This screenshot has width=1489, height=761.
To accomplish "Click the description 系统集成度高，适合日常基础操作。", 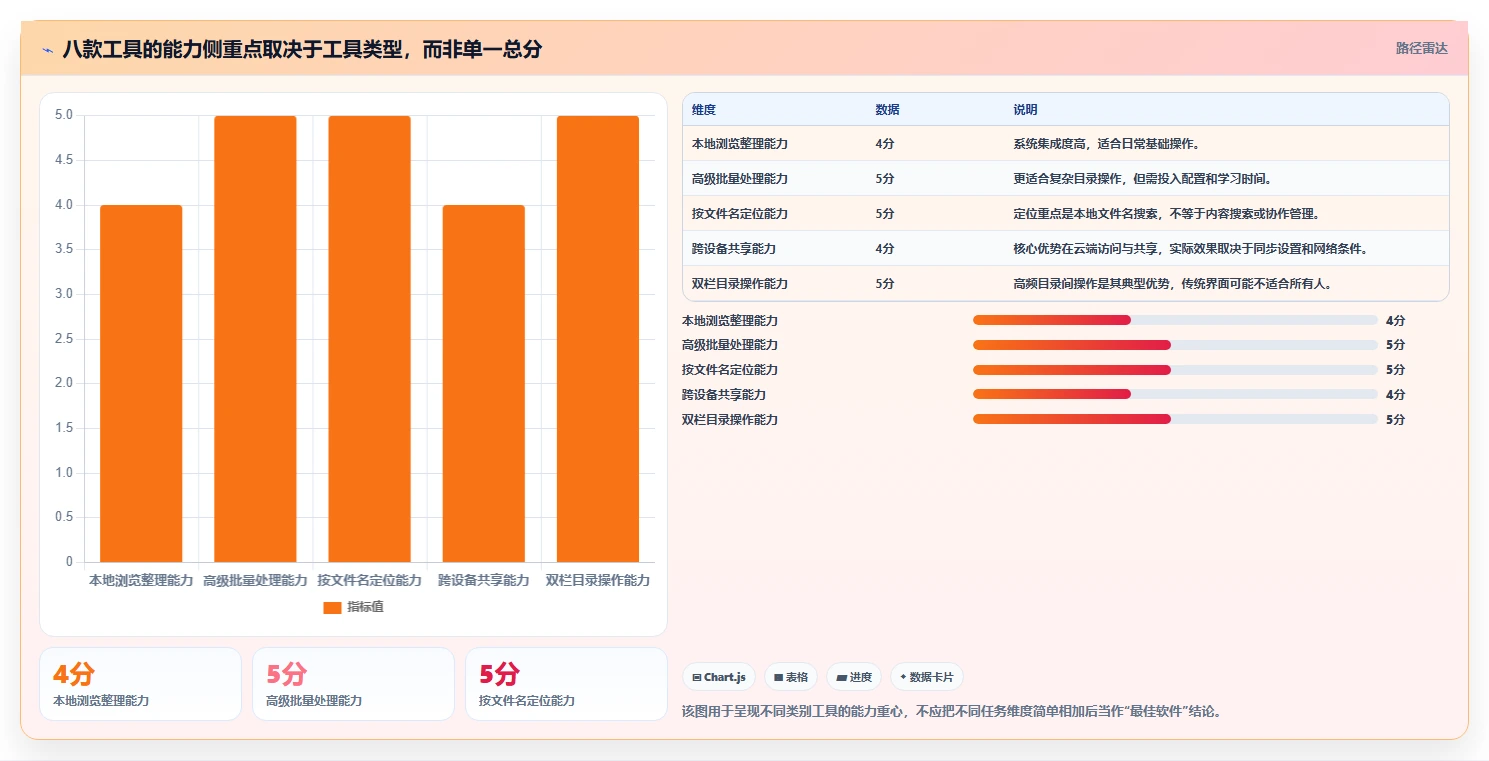I will [x=1106, y=143].
